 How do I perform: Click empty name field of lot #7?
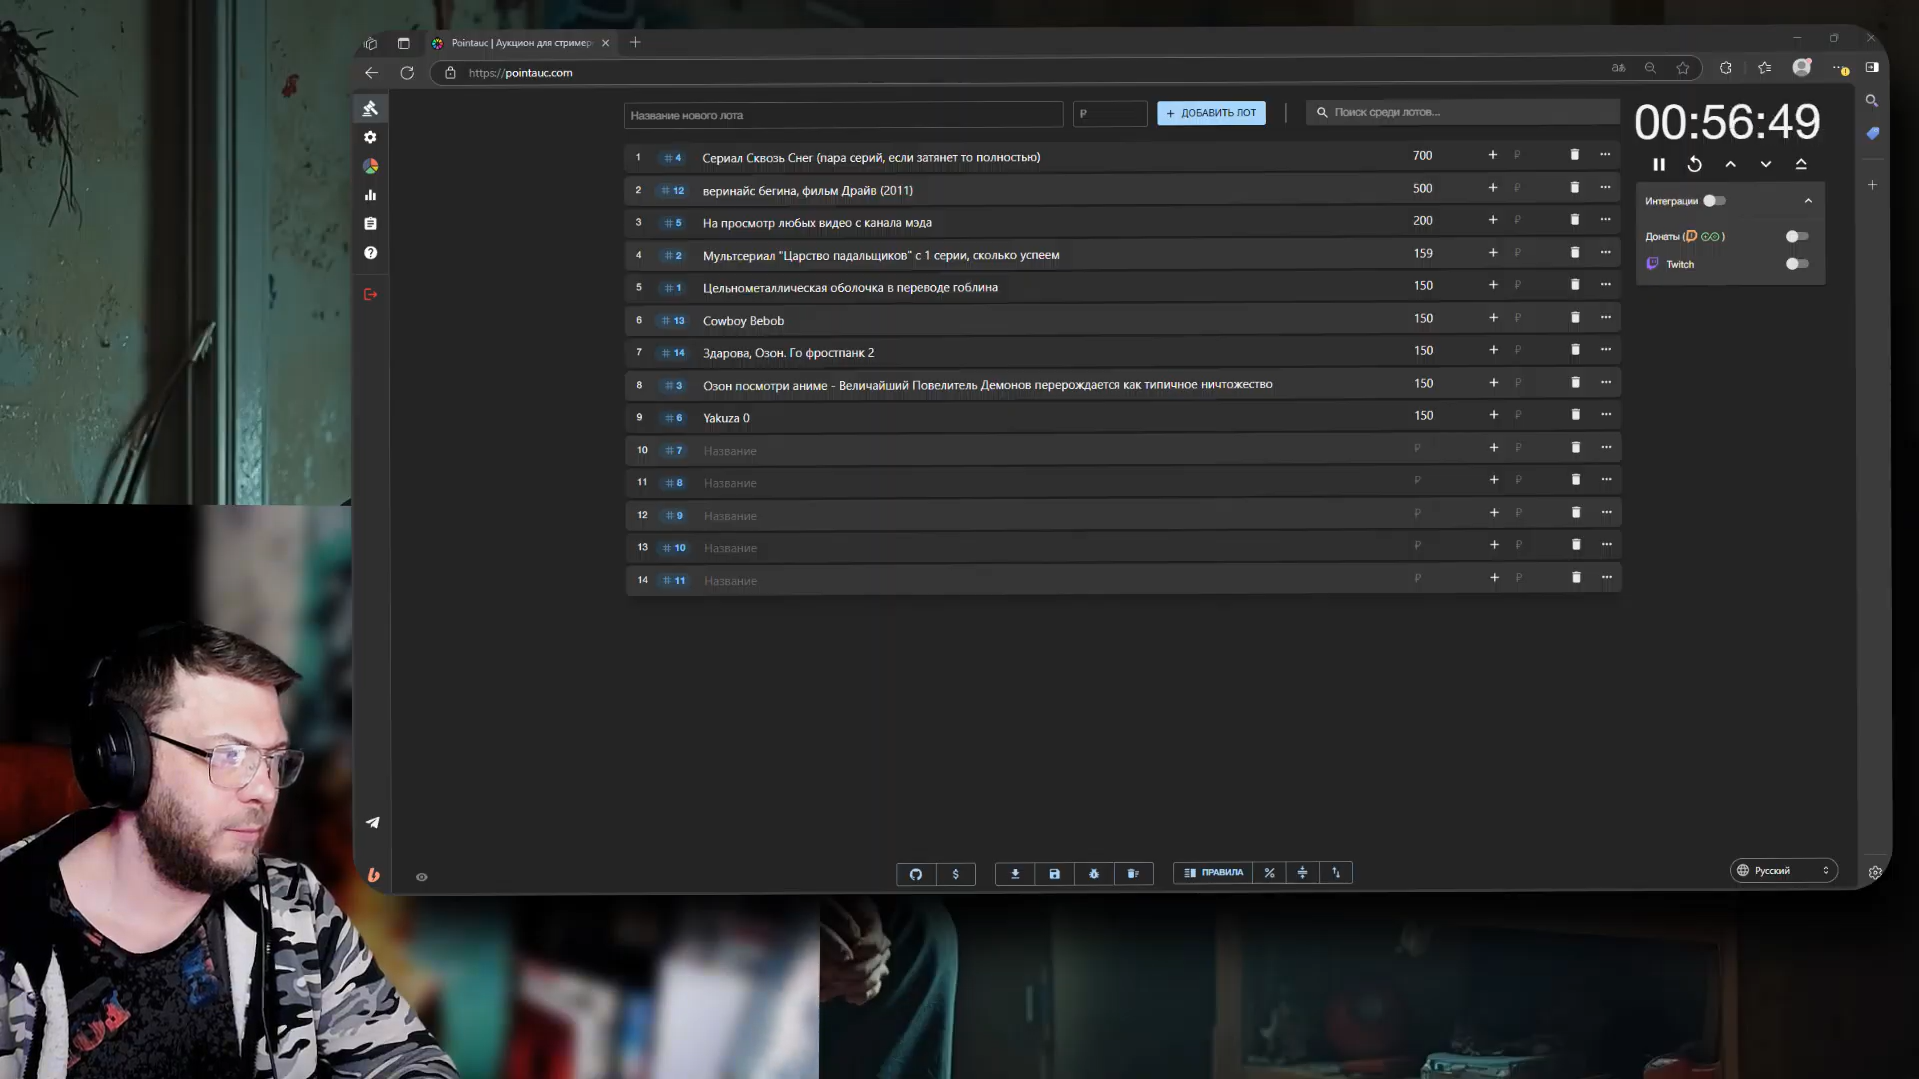pos(1050,451)
